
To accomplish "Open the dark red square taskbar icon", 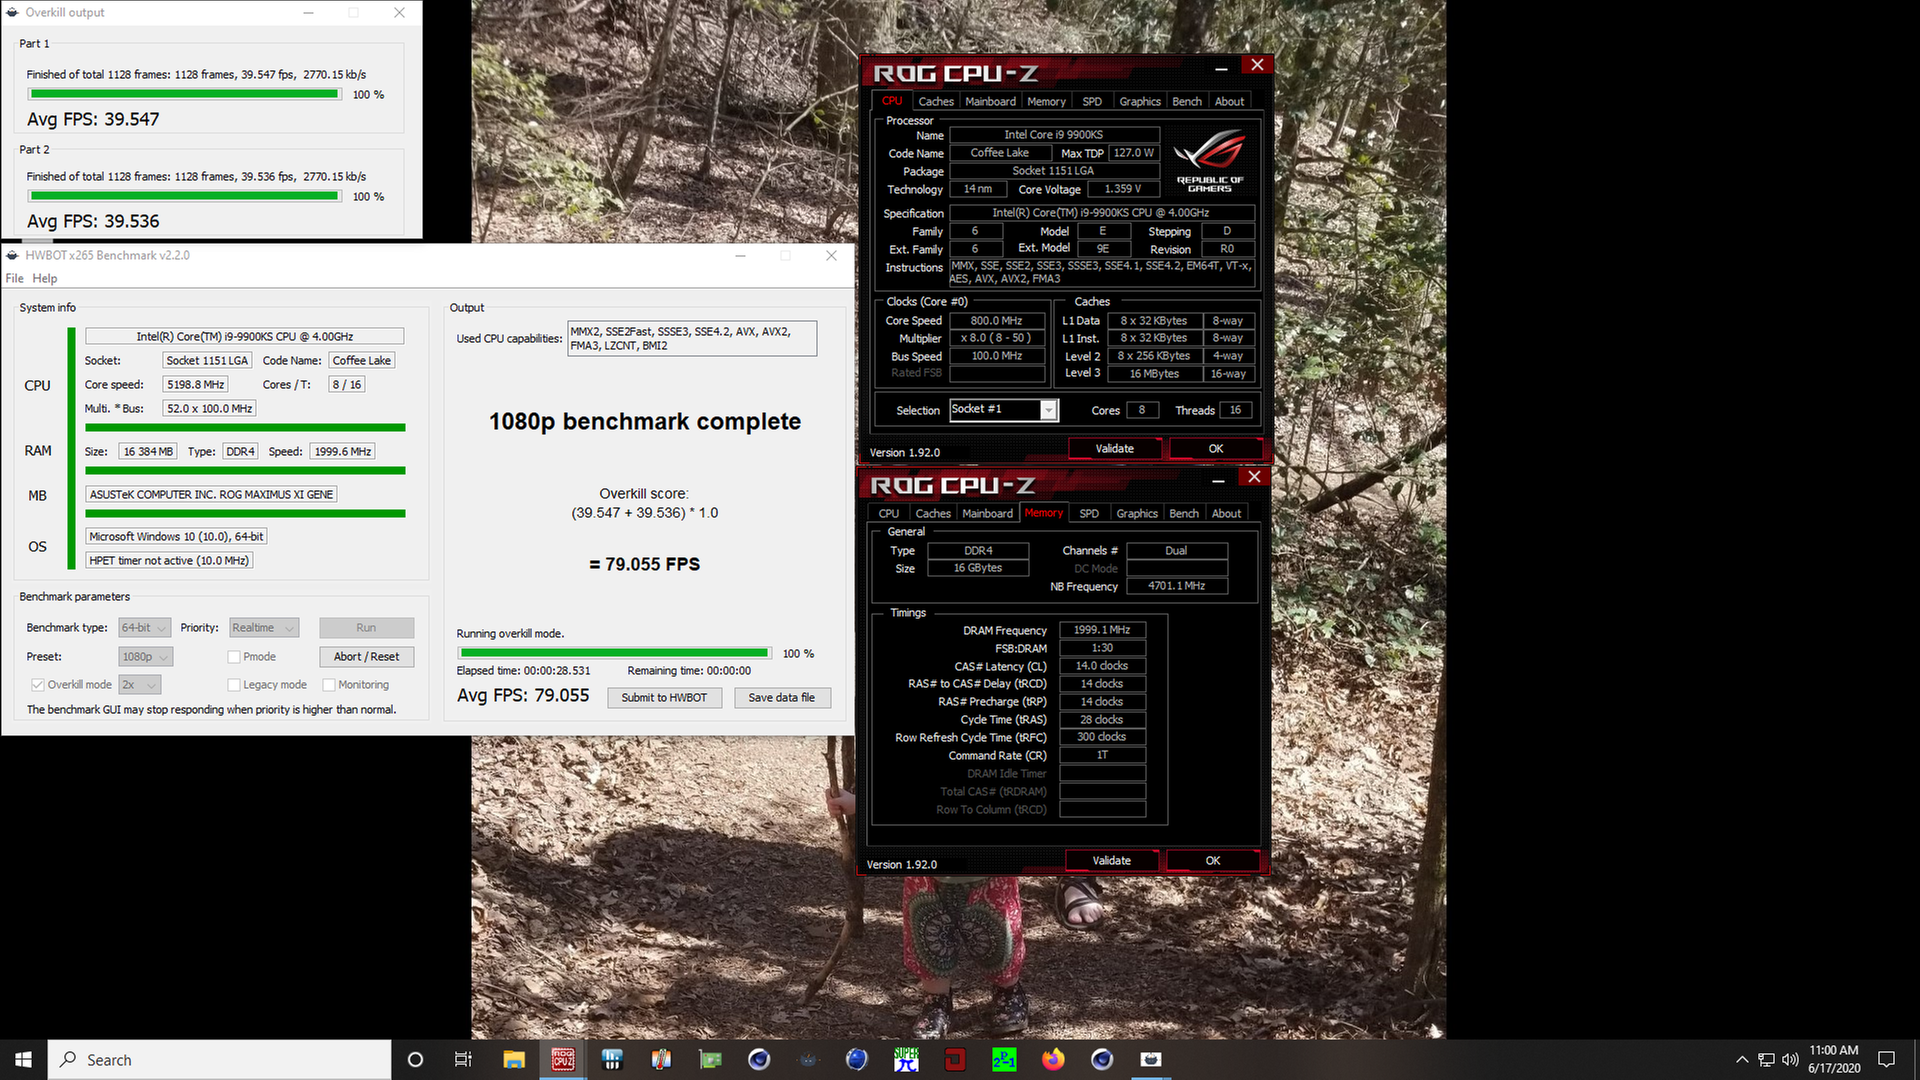I will pyautogui.click(x=955, y=1059).
